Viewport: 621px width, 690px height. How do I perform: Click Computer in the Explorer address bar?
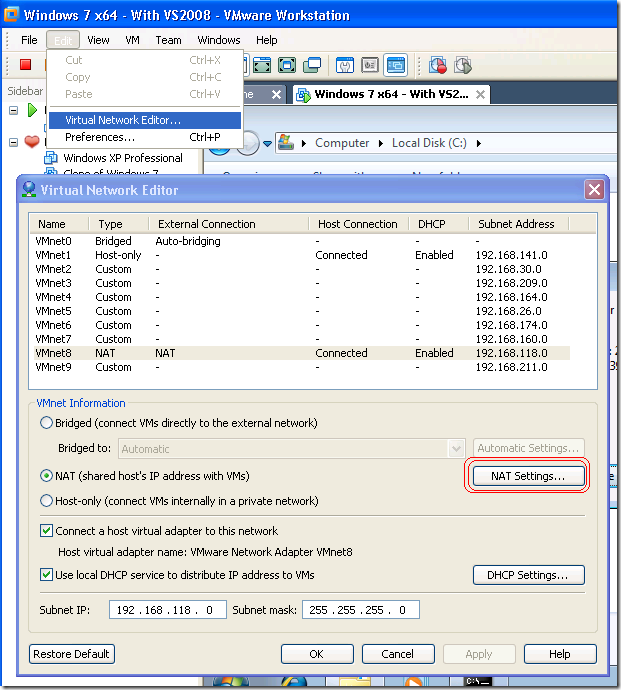click(x=342, y=143)
